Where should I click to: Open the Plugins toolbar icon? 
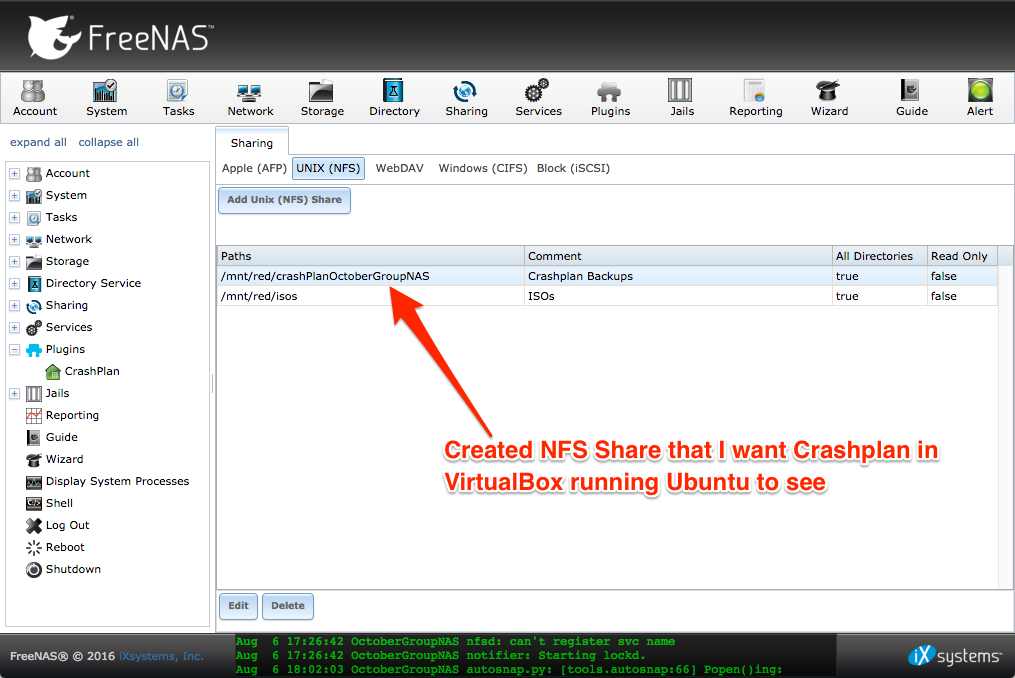610,98
